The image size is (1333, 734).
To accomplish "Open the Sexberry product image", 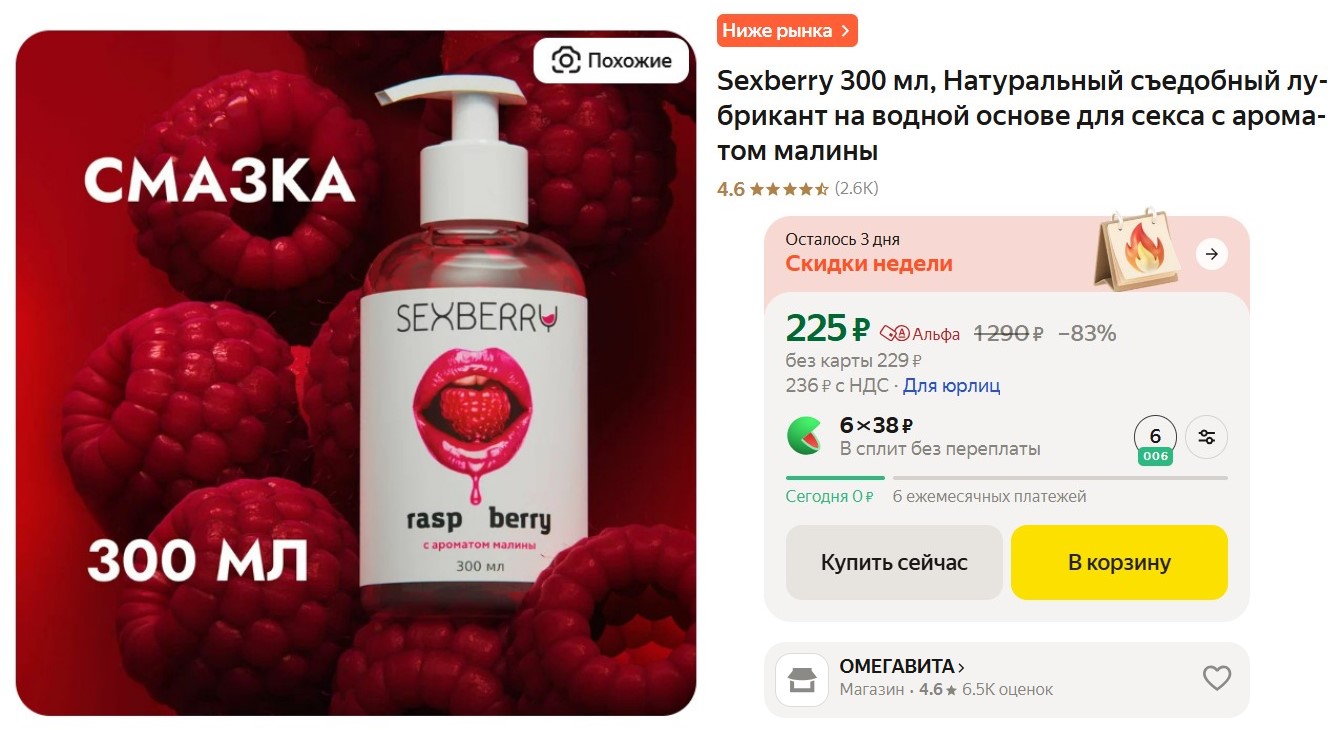I will (x=356, y=373).
